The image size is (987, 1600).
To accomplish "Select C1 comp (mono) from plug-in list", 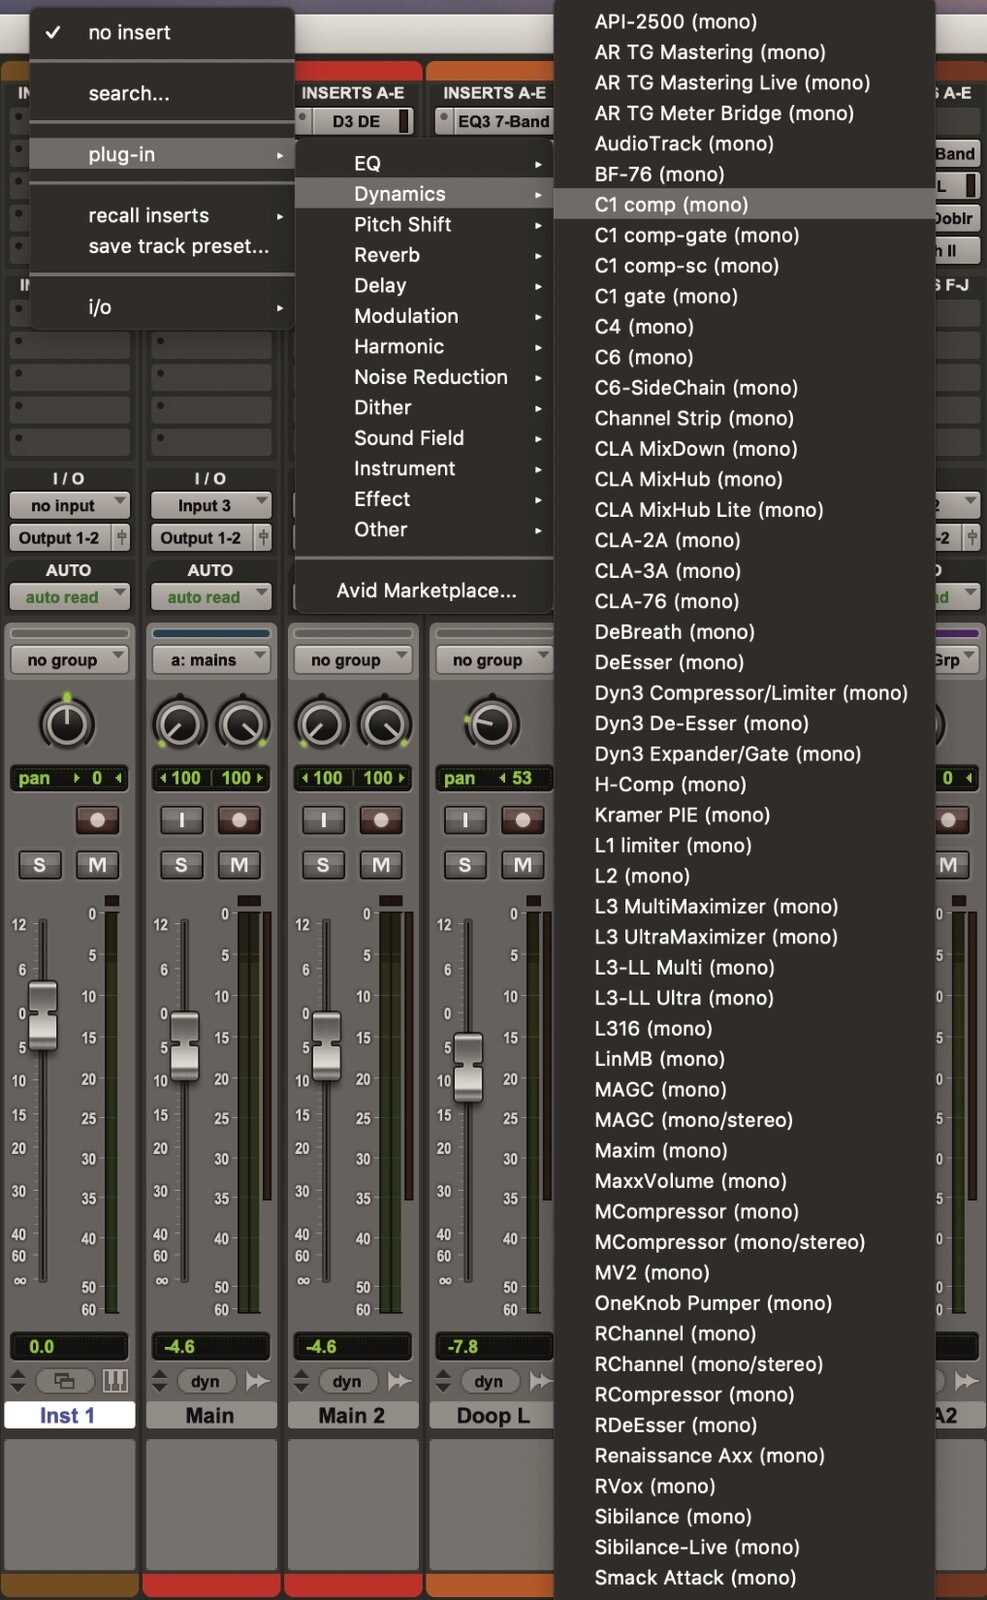I will point(671,205).
